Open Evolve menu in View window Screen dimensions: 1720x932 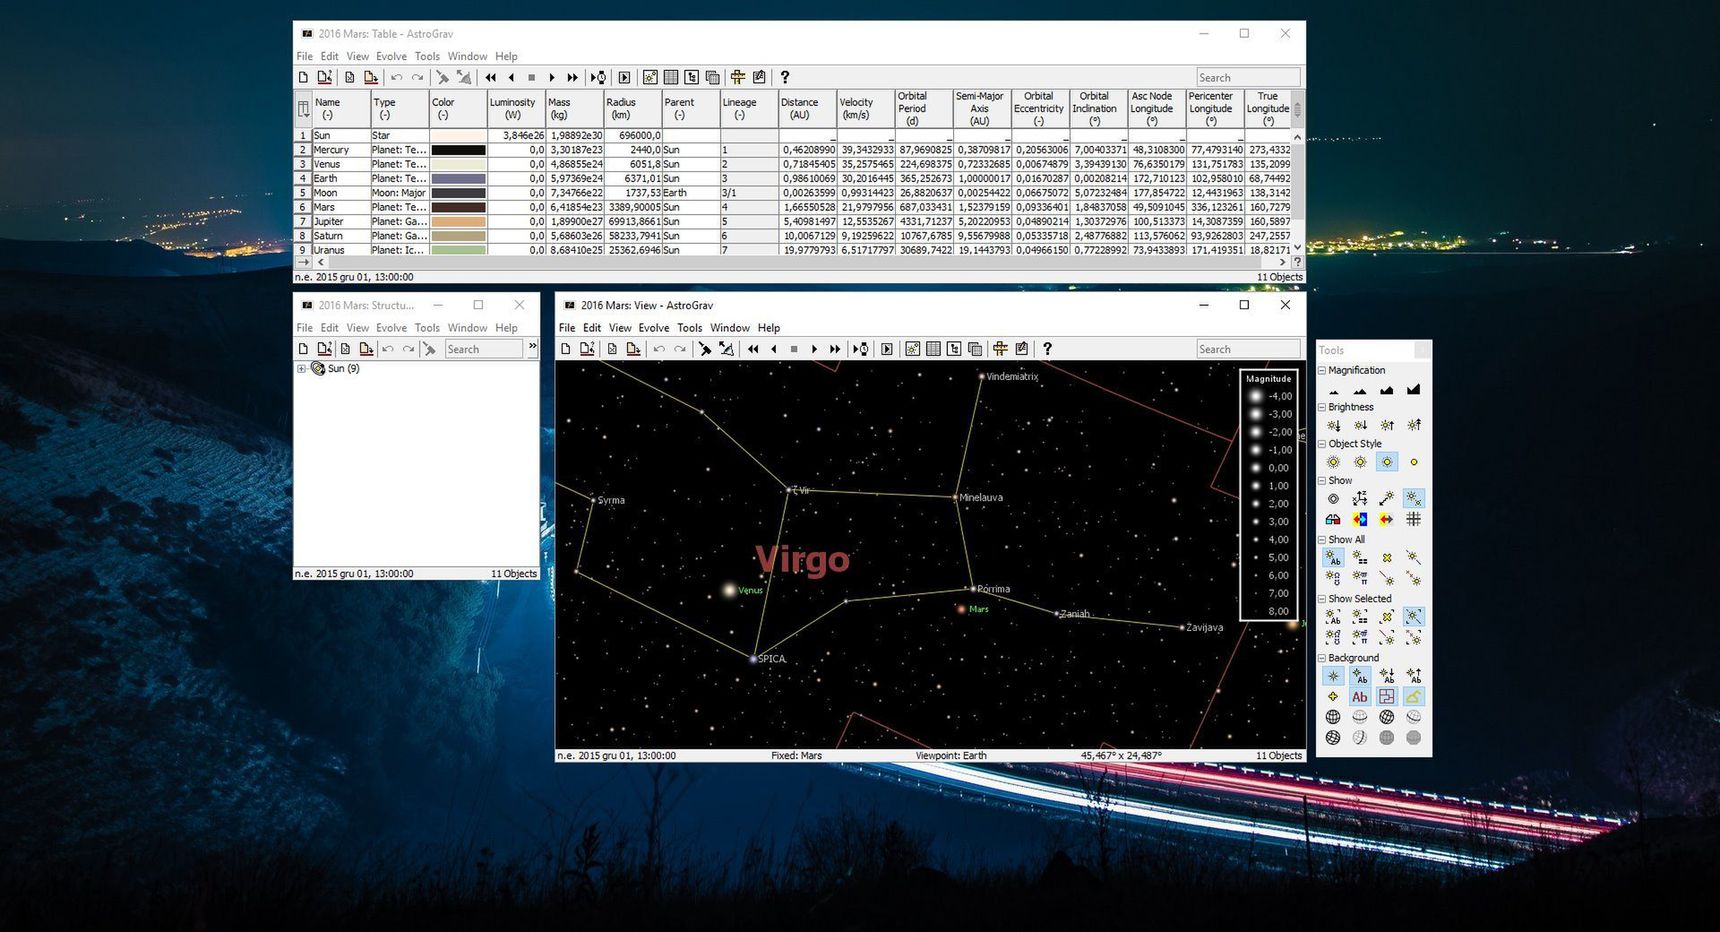[654, 328]
